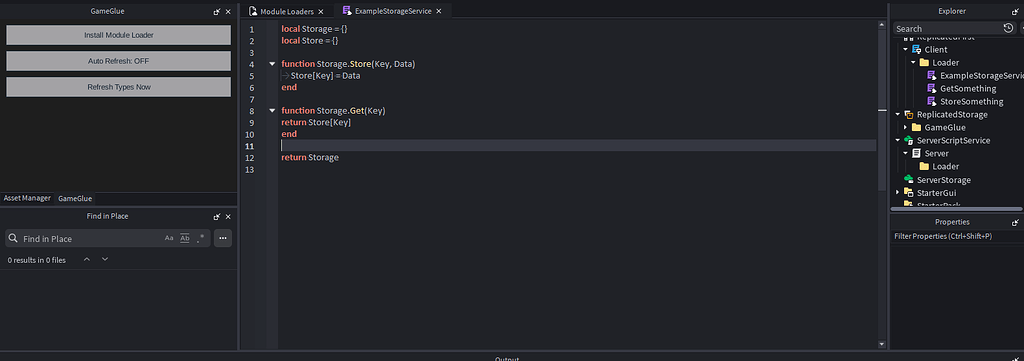The image size is (1024, 361).
Task: Switch to Module Loaders tab
Action: click(x=286, y=12)
